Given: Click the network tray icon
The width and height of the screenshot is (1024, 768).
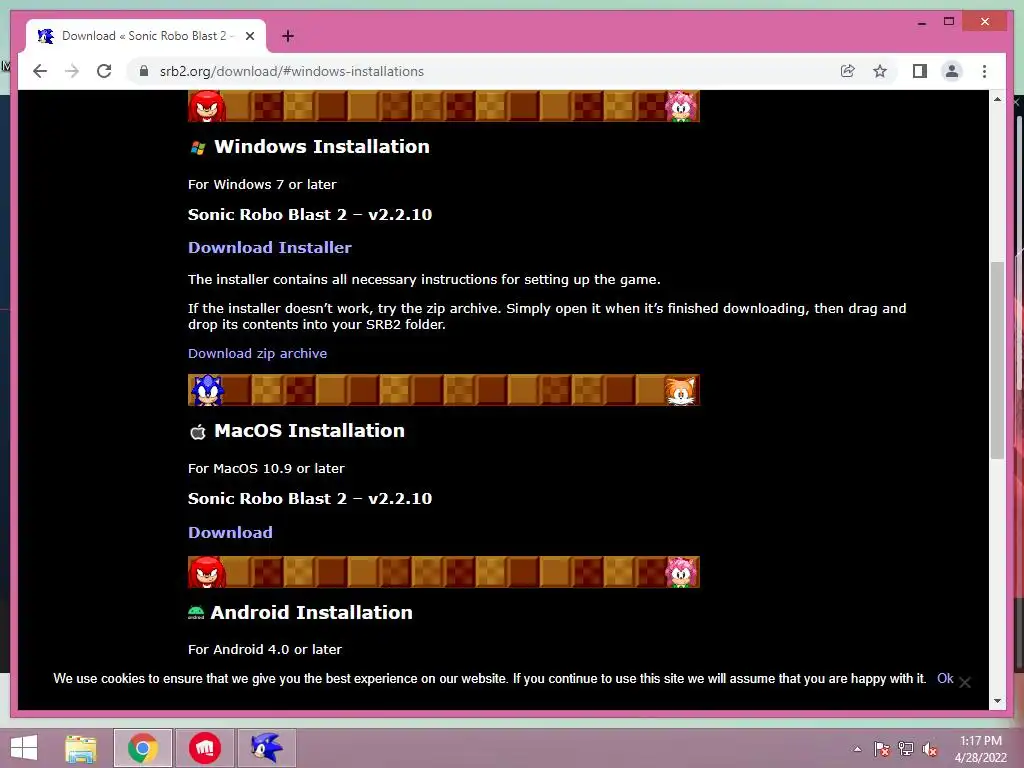Looking at the screenshot, I should point(906,749).
